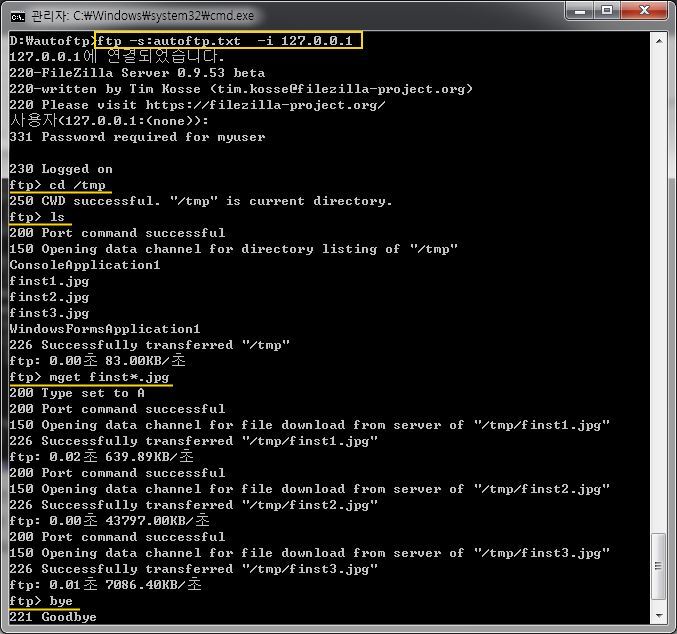Click the 'ftp> bye' command

pos(41,601)
